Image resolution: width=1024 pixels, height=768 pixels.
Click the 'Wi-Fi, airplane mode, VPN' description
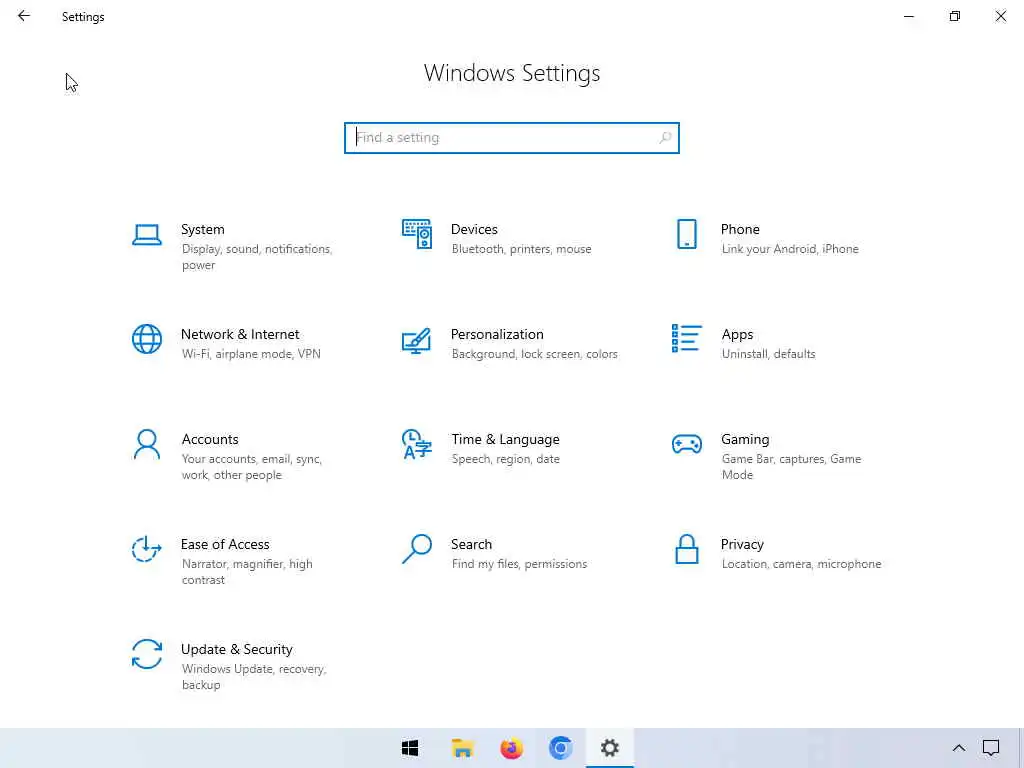click(x=251, y=354)
